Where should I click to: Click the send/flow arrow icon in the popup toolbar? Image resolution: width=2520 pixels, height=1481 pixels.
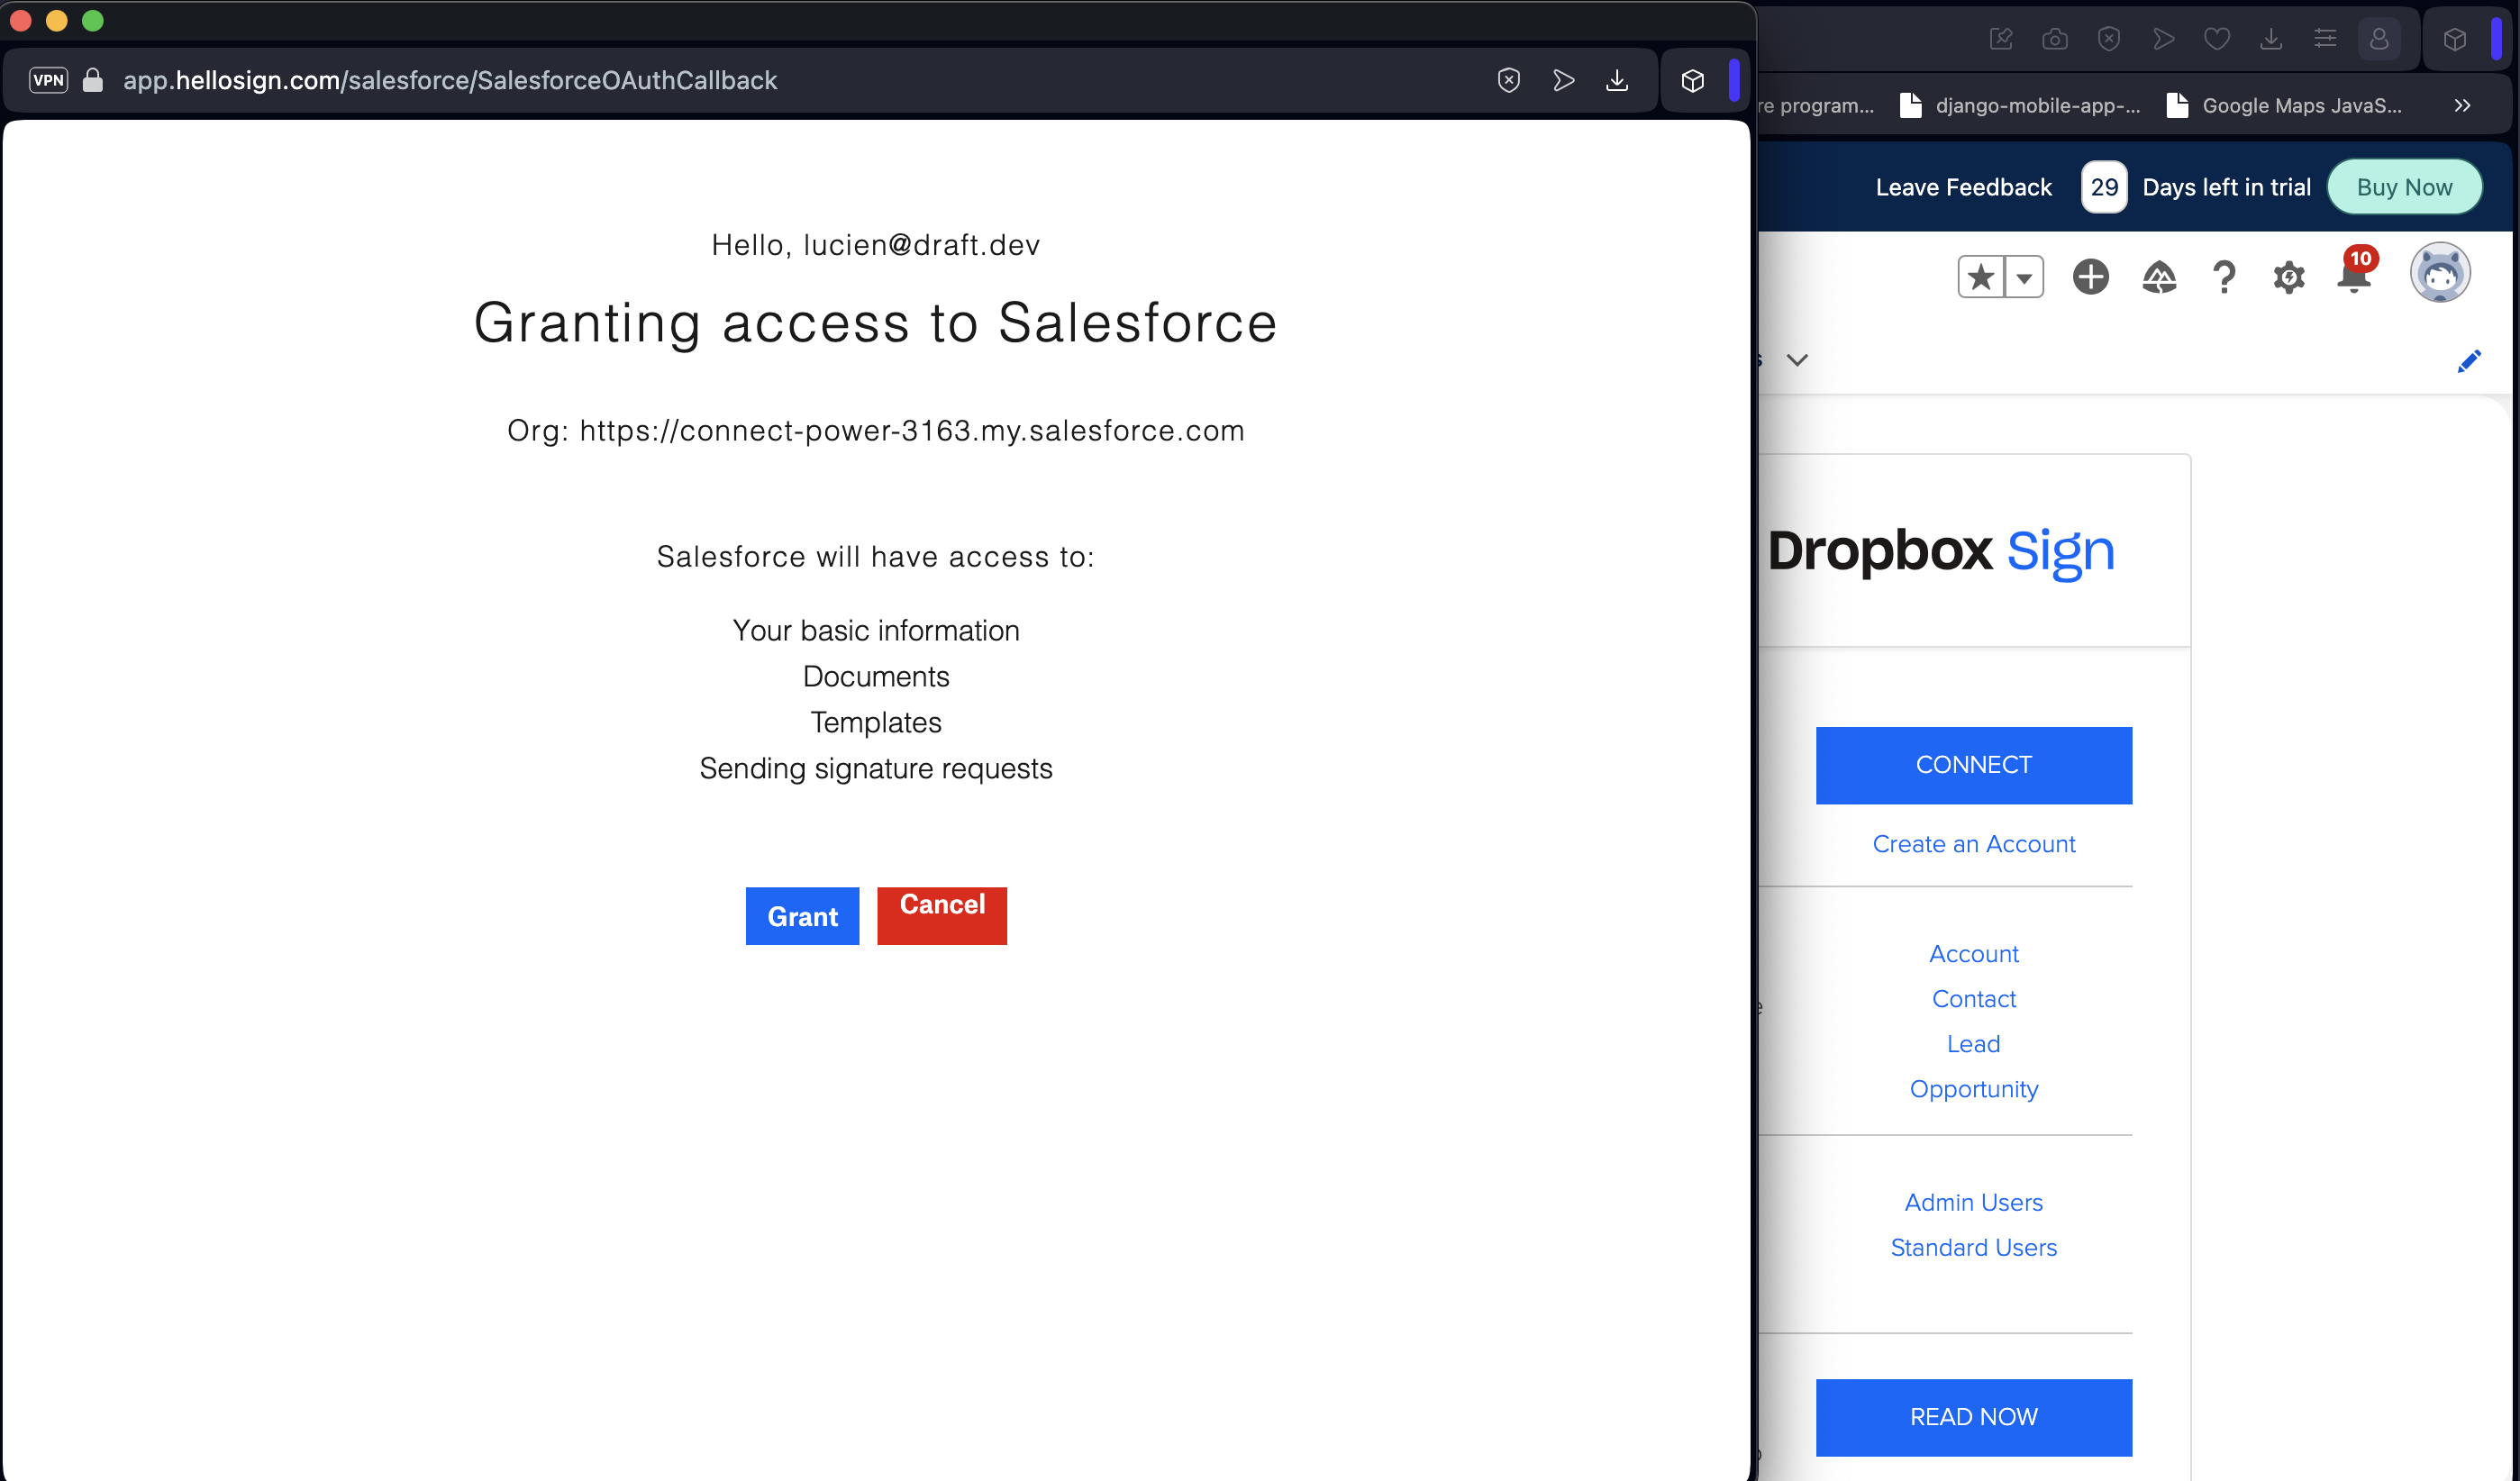(1564, 80)
